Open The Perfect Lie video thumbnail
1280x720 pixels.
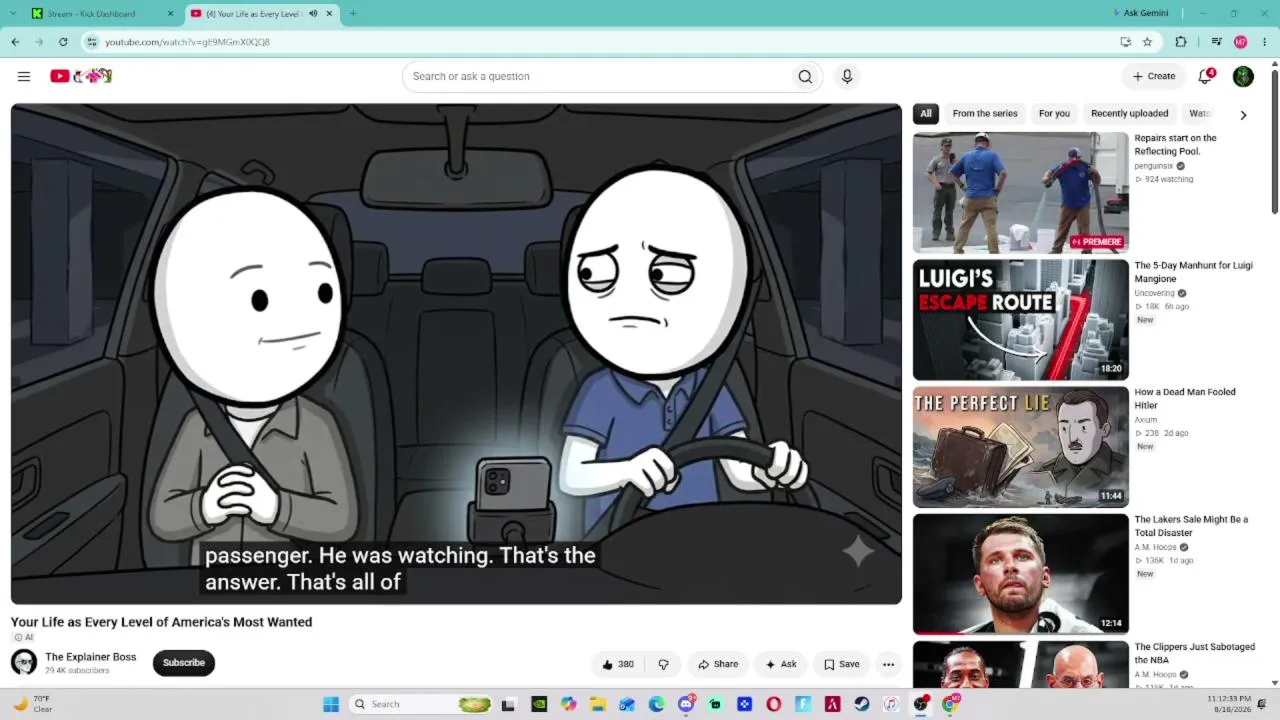[x=1020, y=447]
